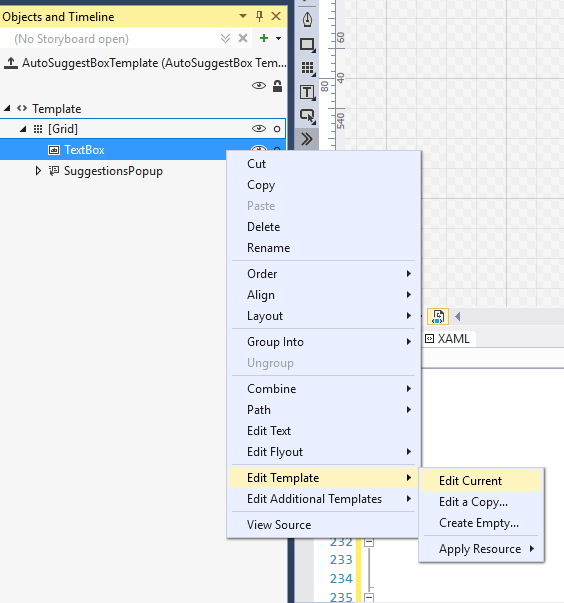Choose Delete from the context menu
This screenshot has width=564, height=603.
click(x=324, y=227)
